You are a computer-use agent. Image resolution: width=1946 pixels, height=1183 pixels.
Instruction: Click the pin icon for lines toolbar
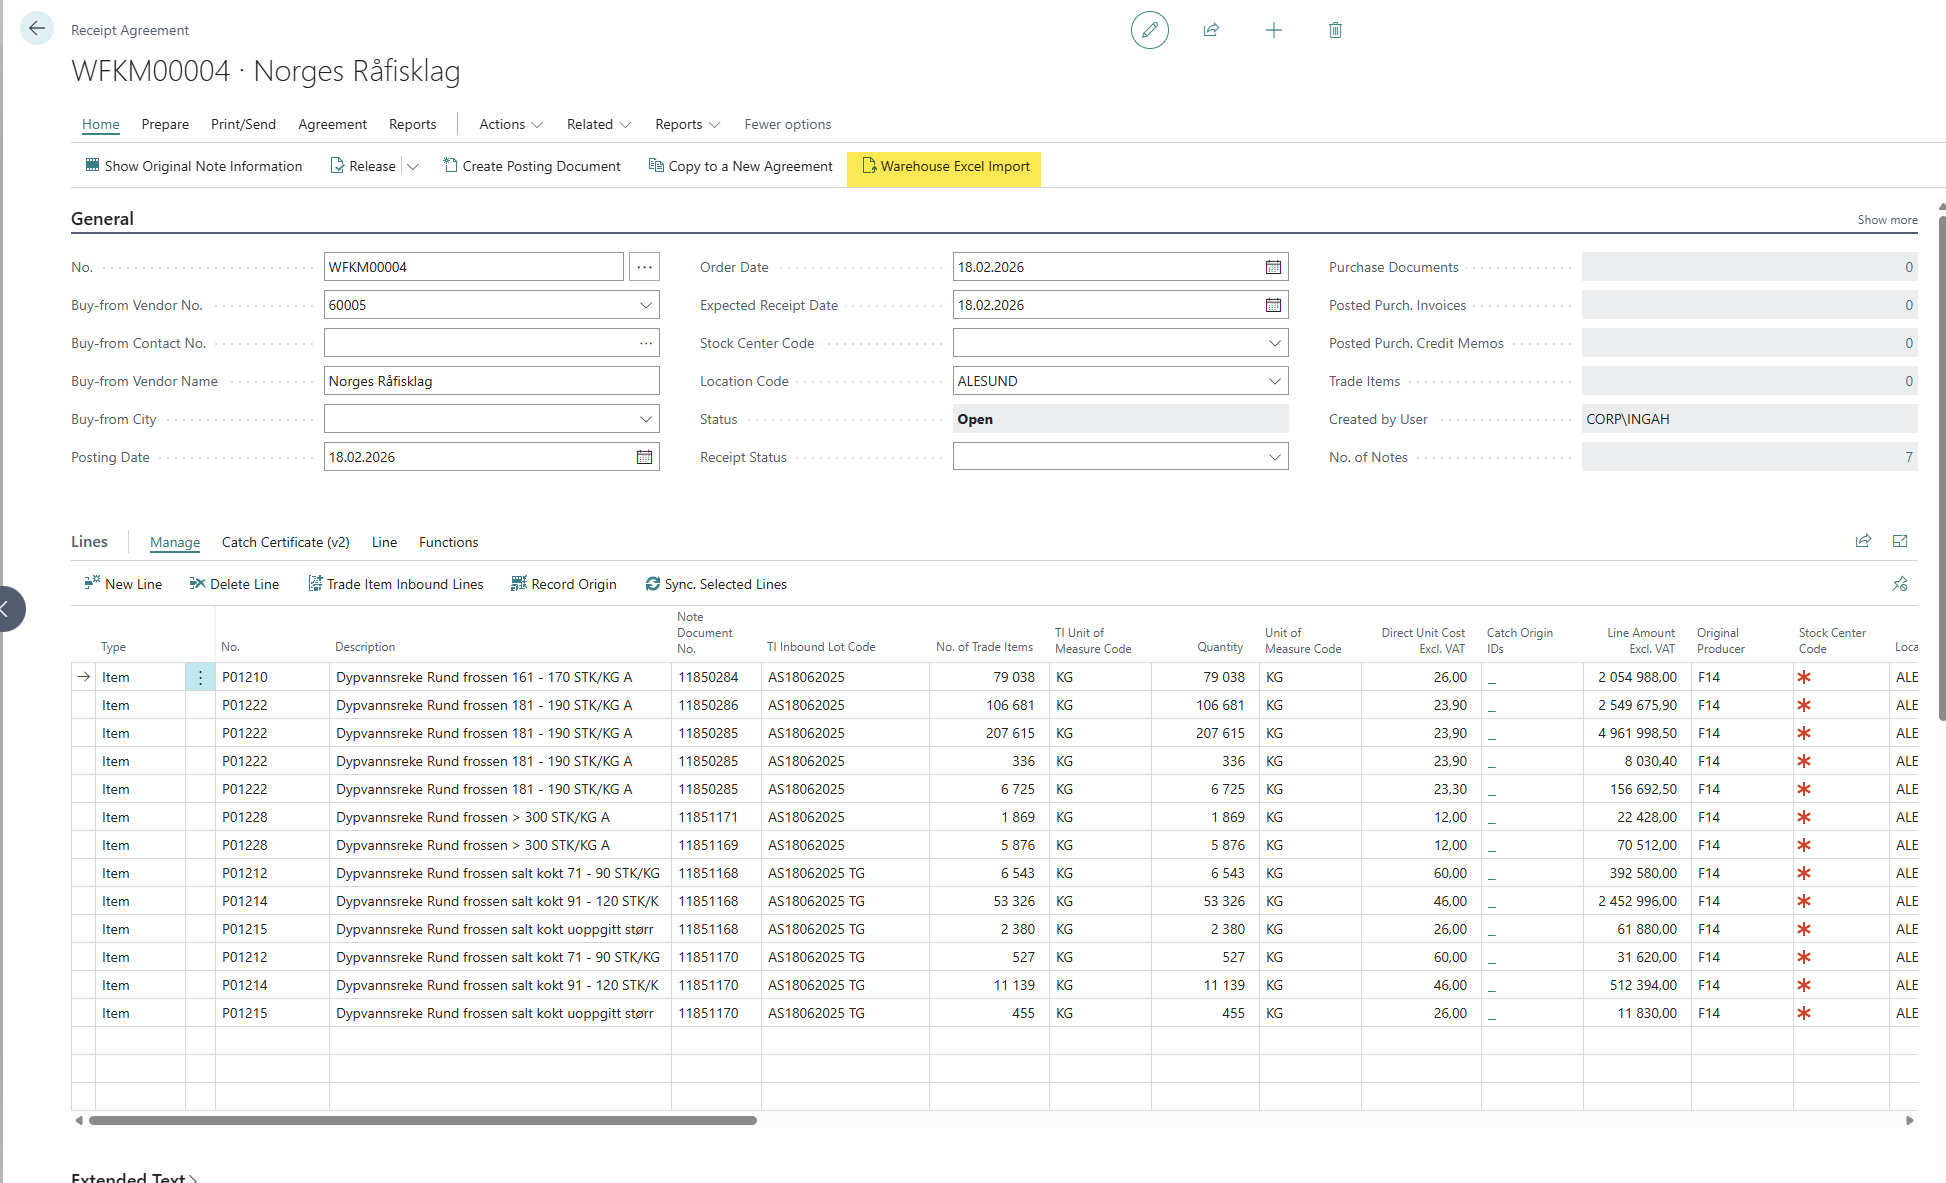click(1899, 584)
